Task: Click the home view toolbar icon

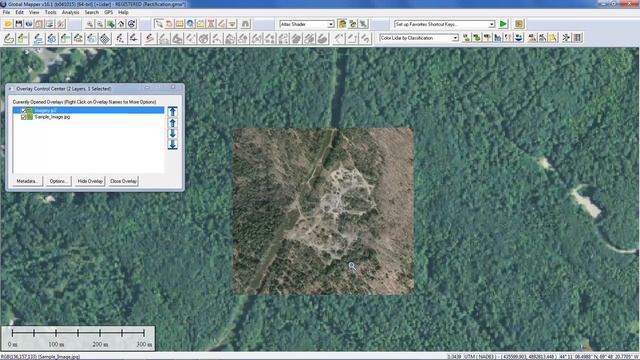Action: [121, 24]
